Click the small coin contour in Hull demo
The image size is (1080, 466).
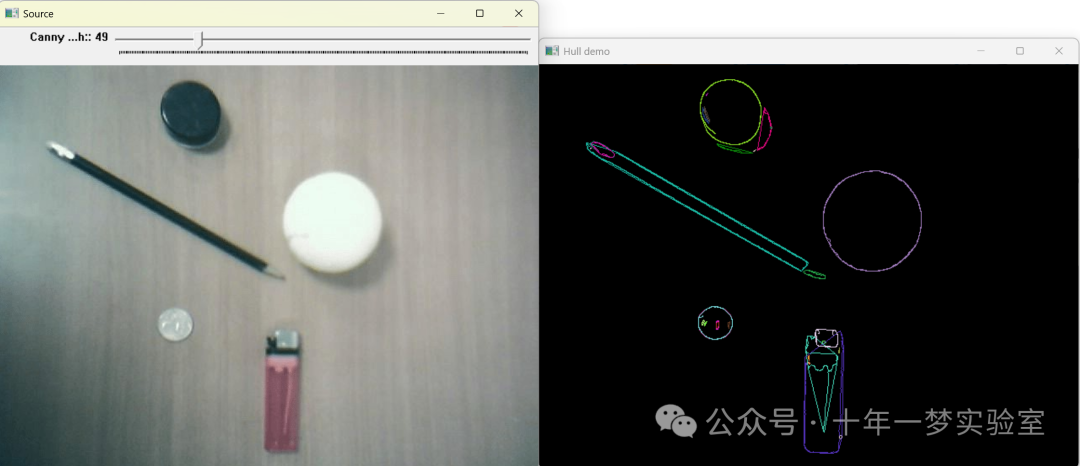point(715,323)
